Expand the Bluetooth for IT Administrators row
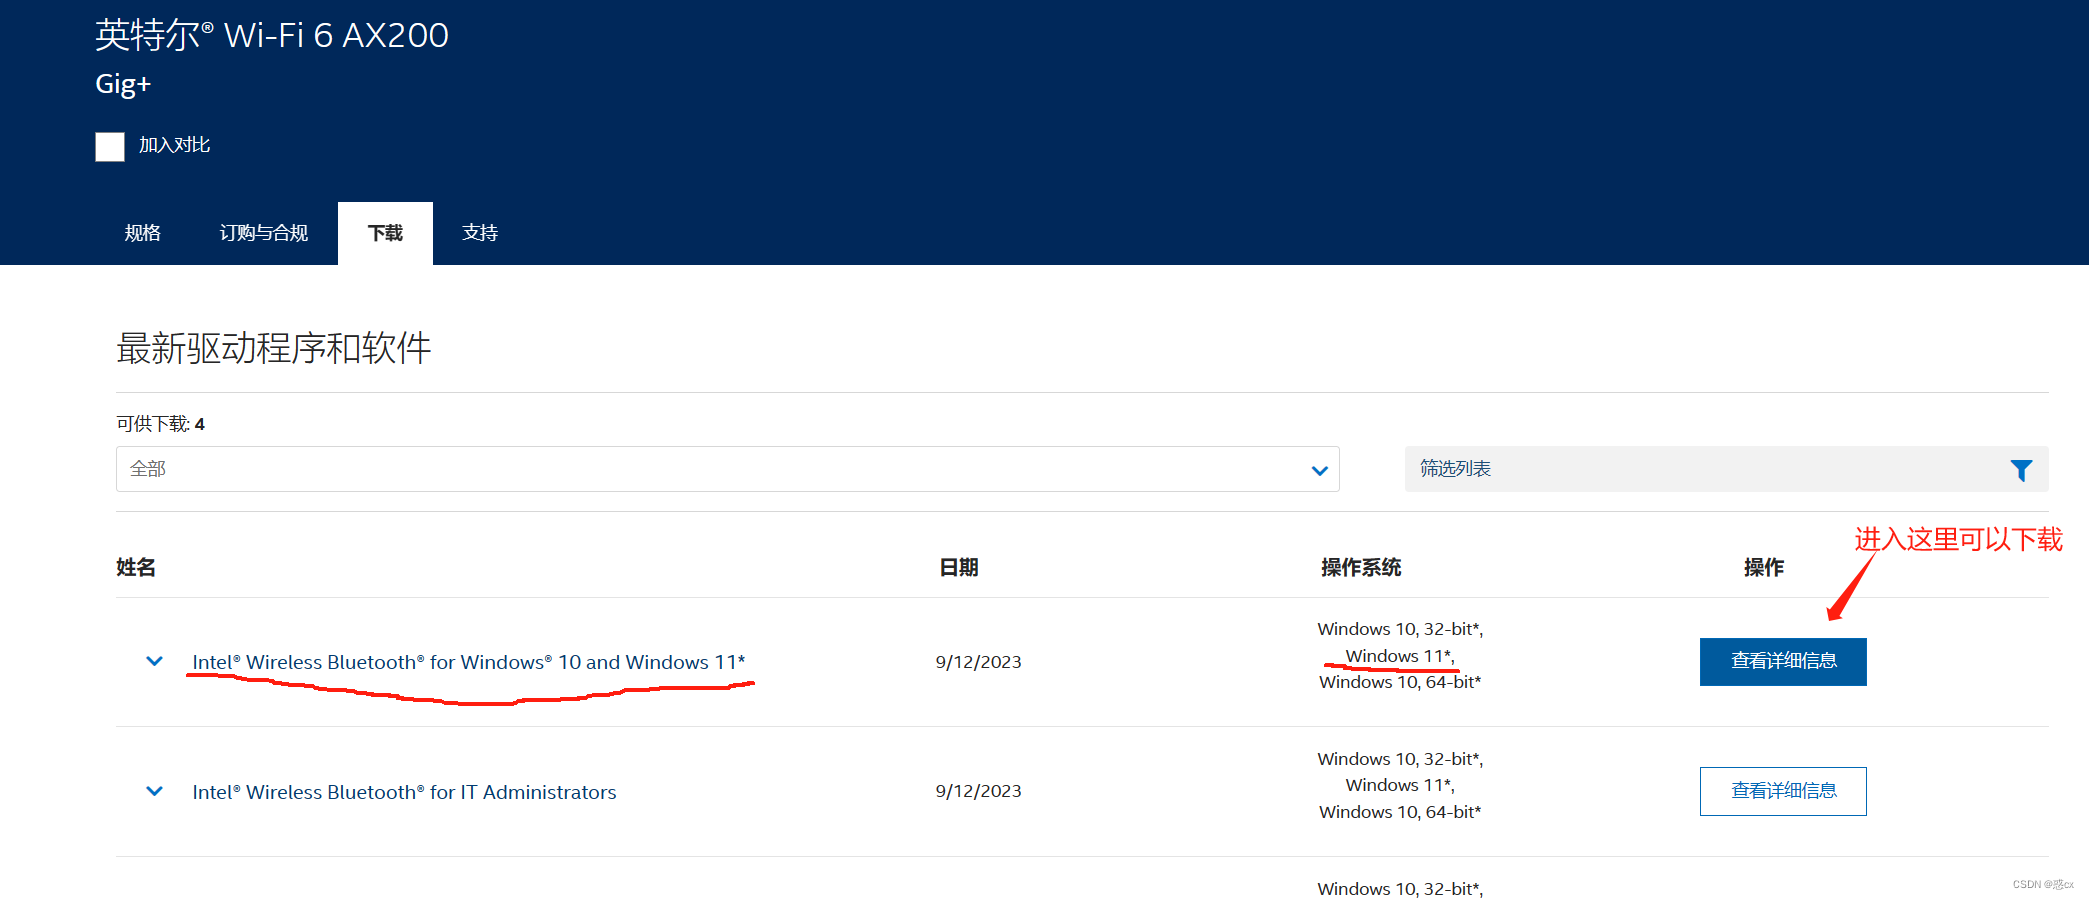 (x=154, y=791)
